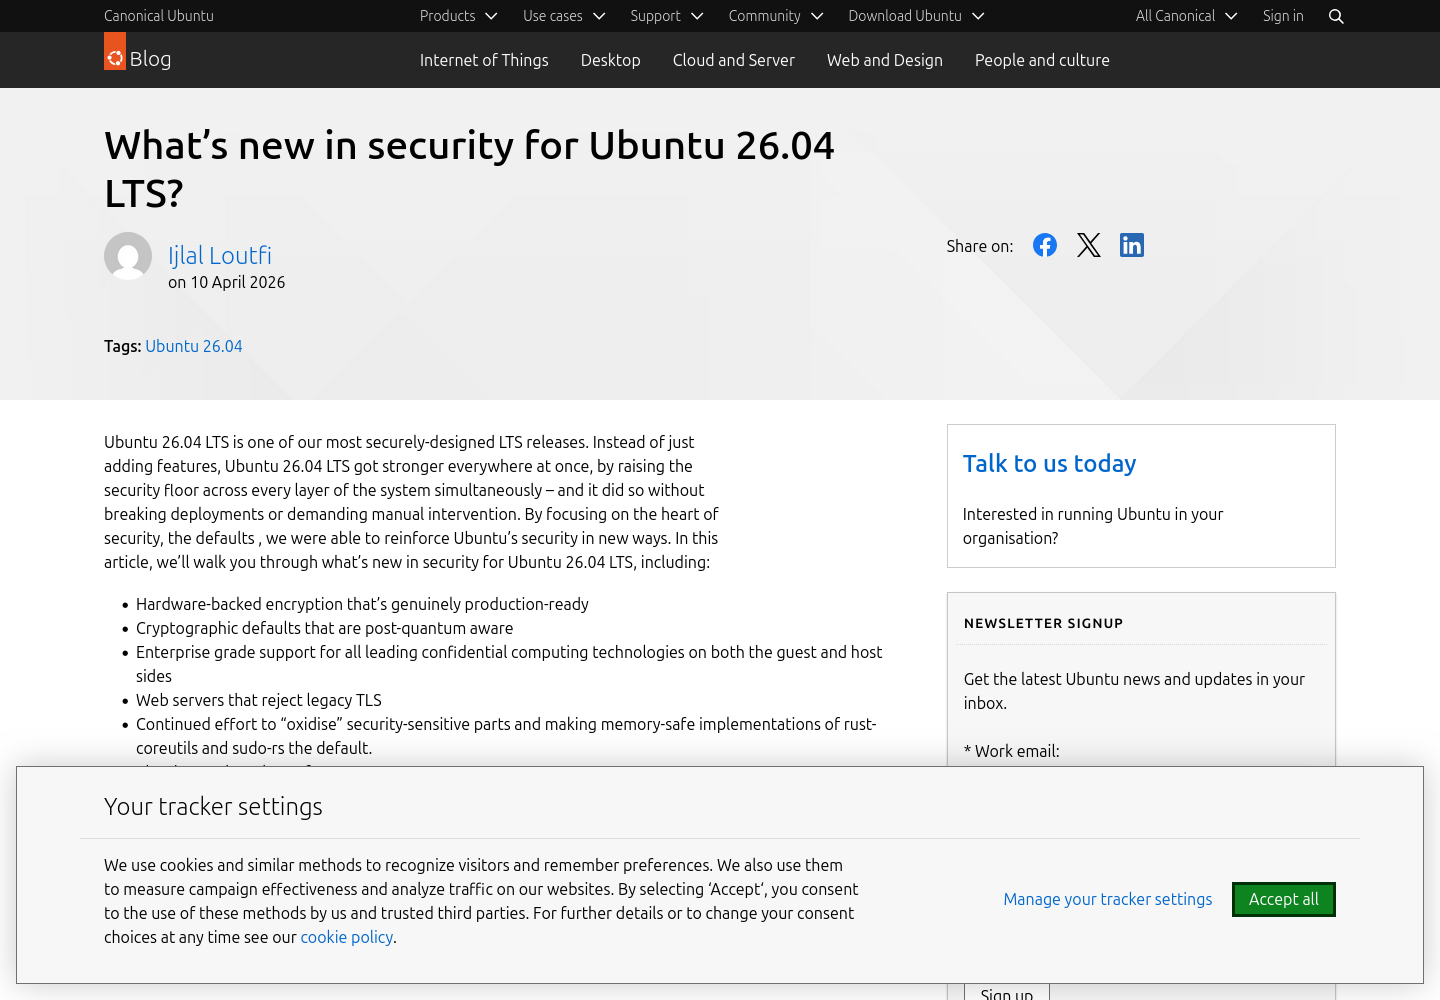Expand the Download Ubuntu dropdown
The image size is (1440, 1000).
tap(917, 16)
